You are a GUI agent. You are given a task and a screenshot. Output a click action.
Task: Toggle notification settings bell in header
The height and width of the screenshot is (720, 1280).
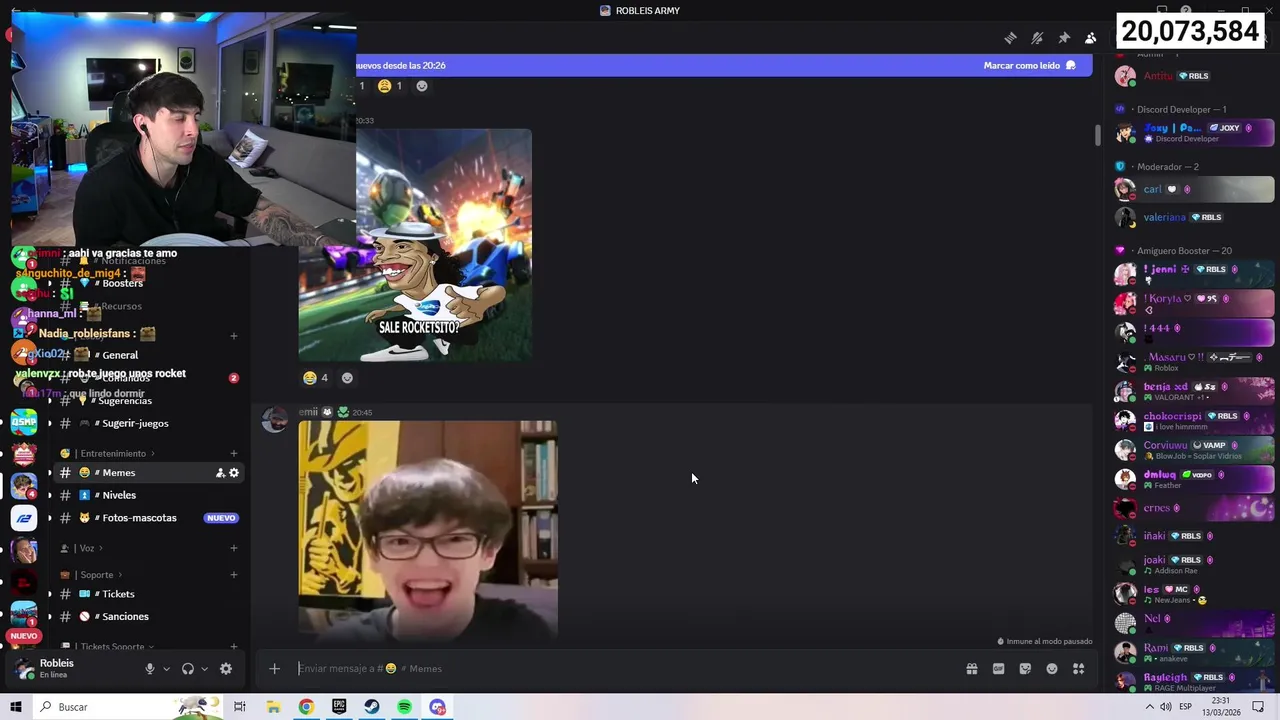(x=1037, y=38)
